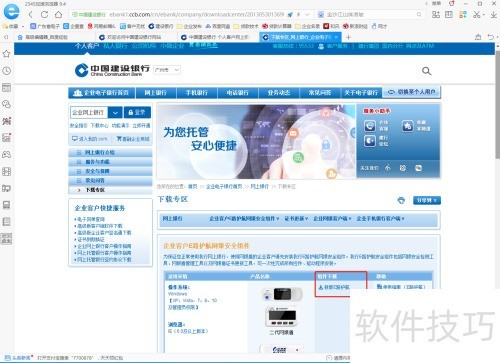Click the browser back arrow
Image resolution: width=500 pixels, height=363 pixels.
30,14
